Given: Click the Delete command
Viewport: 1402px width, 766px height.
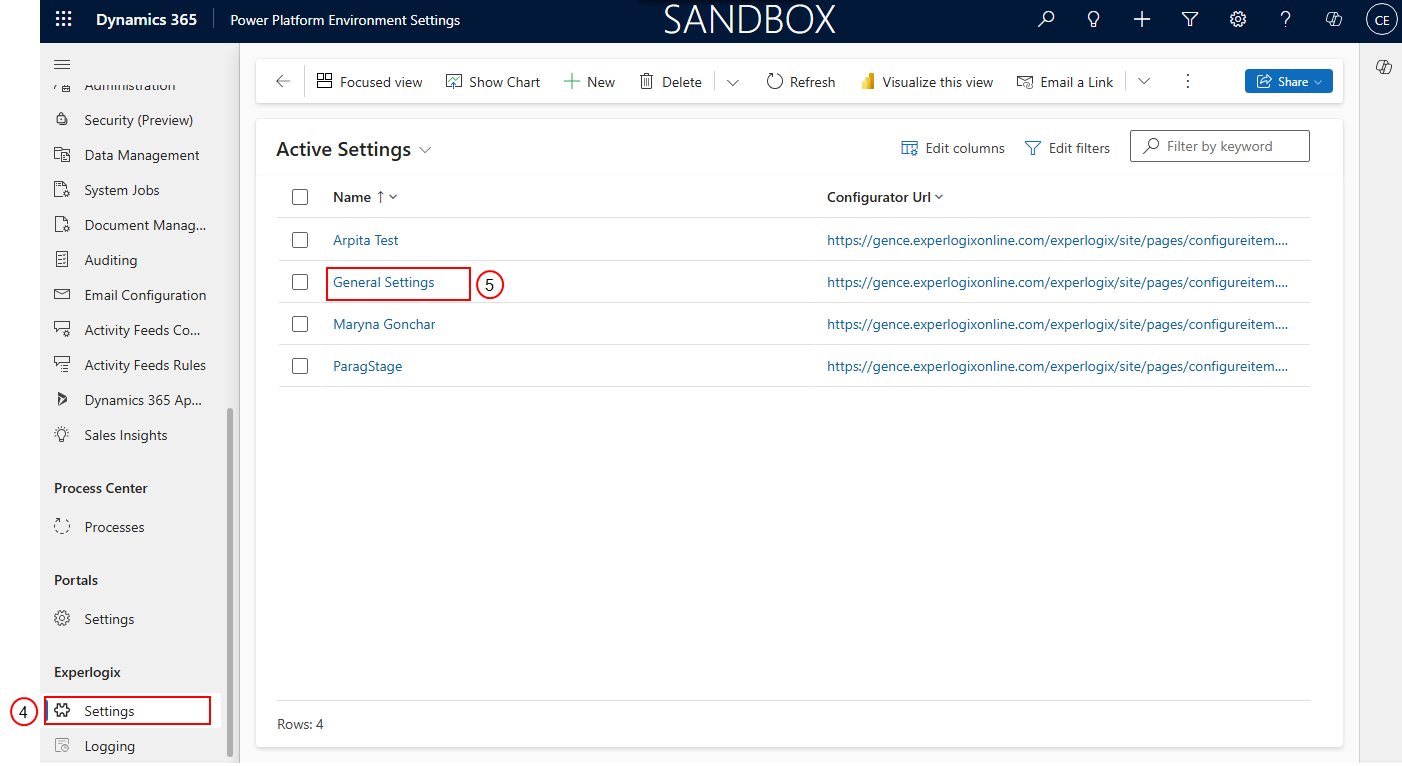Looking at the screenshot, I should coord(671,82).
